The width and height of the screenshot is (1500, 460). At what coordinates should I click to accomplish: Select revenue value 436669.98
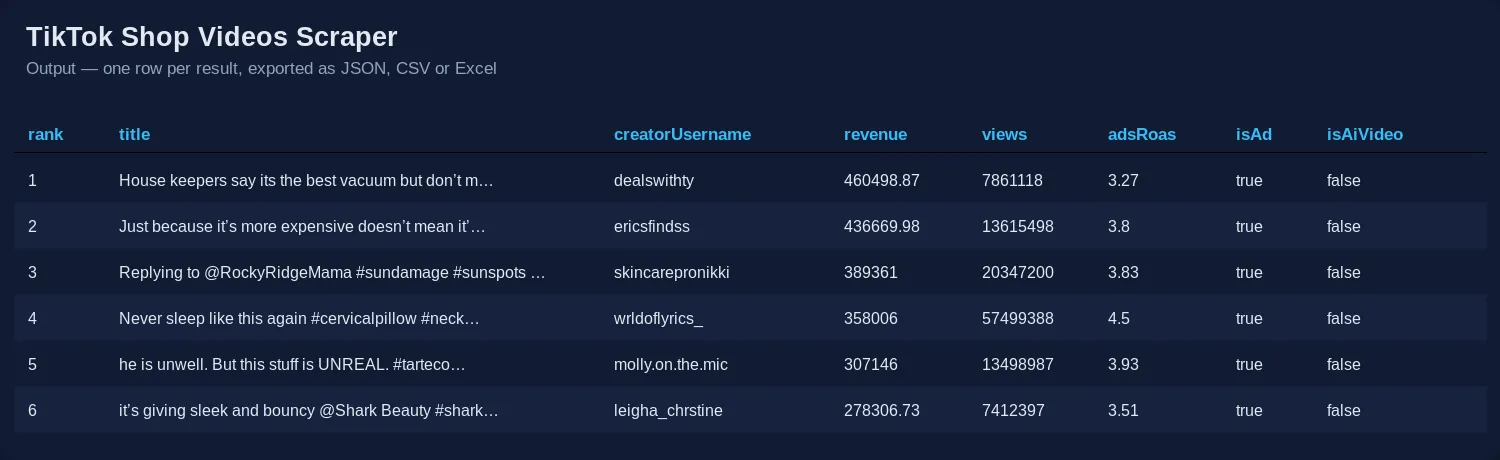882,227
